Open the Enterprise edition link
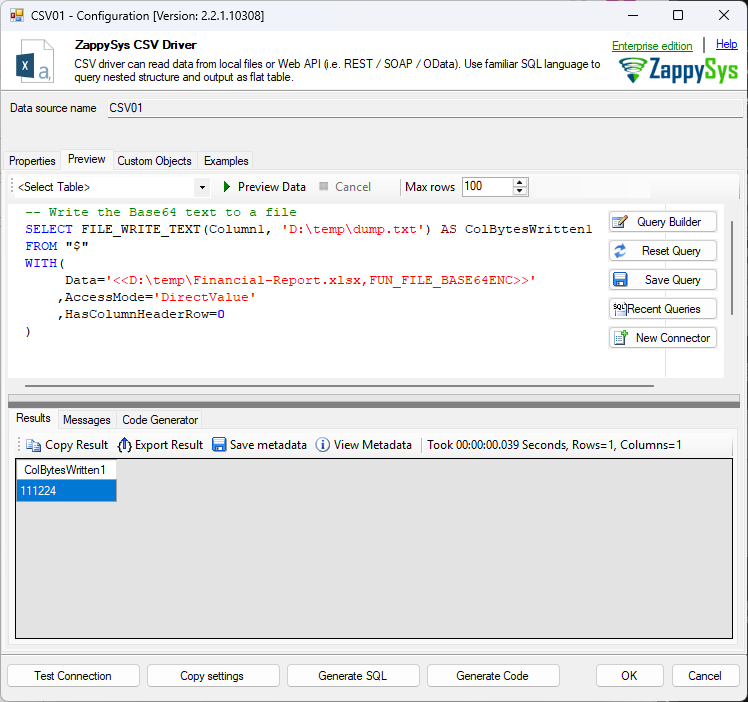This screenshot has width=748, height=702. (x=652, y=46)
